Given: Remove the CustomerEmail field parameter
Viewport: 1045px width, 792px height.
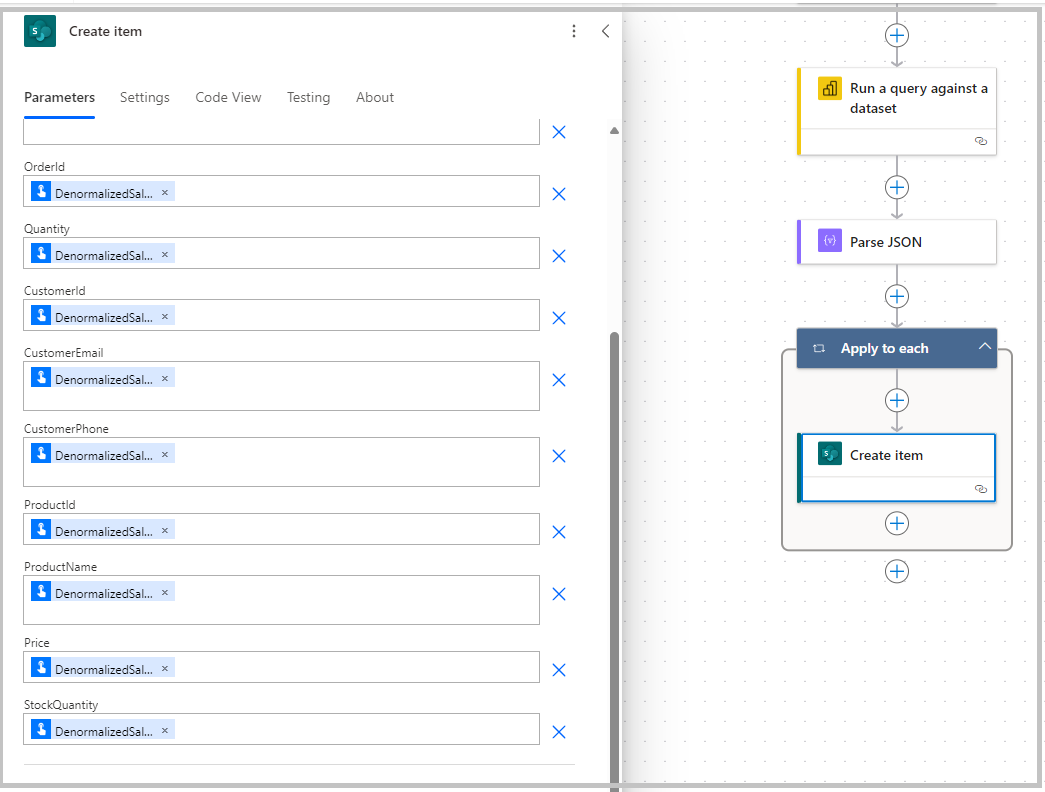Looking at the screenshot, I should point(559,380).
